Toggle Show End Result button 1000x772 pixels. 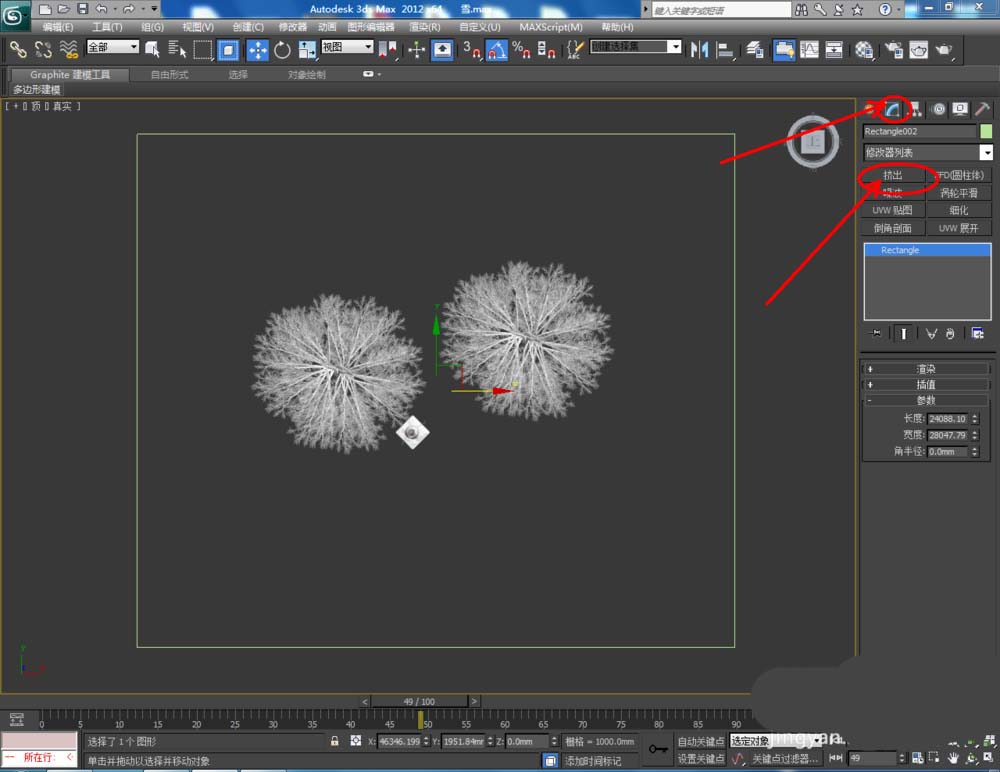904,333
